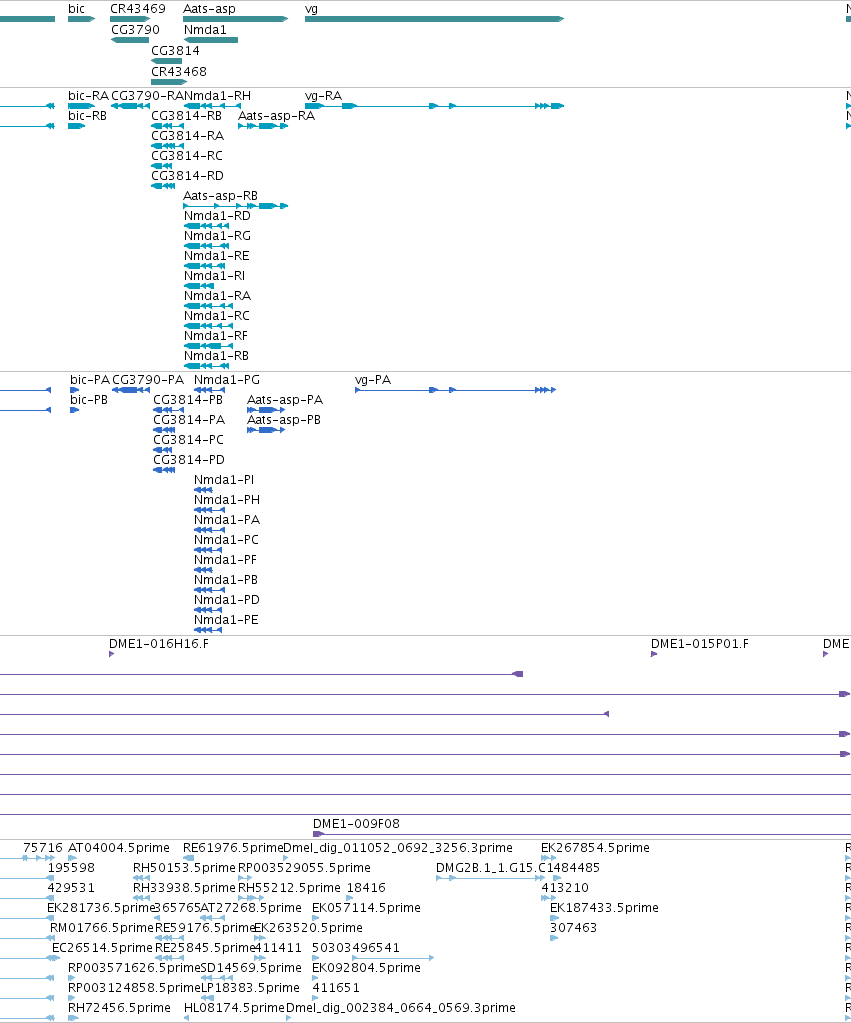Select the RH50153.5prime EST
This screenshot has height=1023, width=851.
point(142,878)
